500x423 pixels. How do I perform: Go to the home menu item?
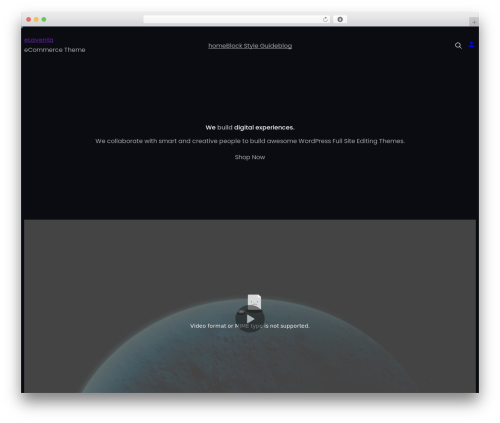pyautogui.click(x=217, y=46)
